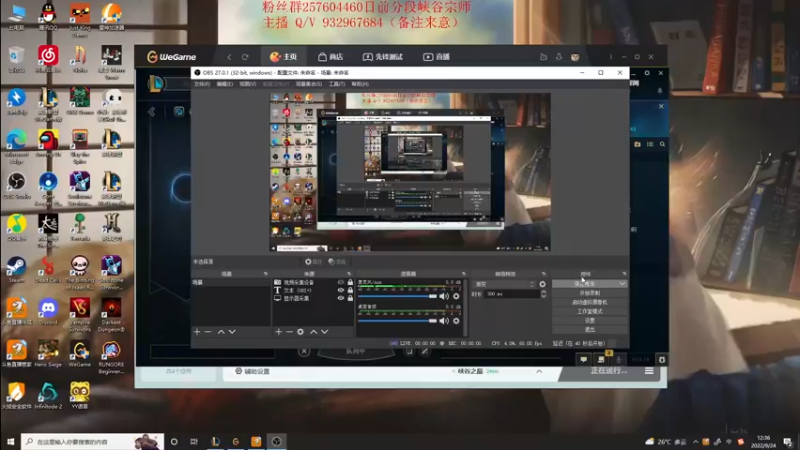Open OBS 设置 from the controls panel
Image resolution: width=800 pixels, height=450 pixels.
click(590, 321)
